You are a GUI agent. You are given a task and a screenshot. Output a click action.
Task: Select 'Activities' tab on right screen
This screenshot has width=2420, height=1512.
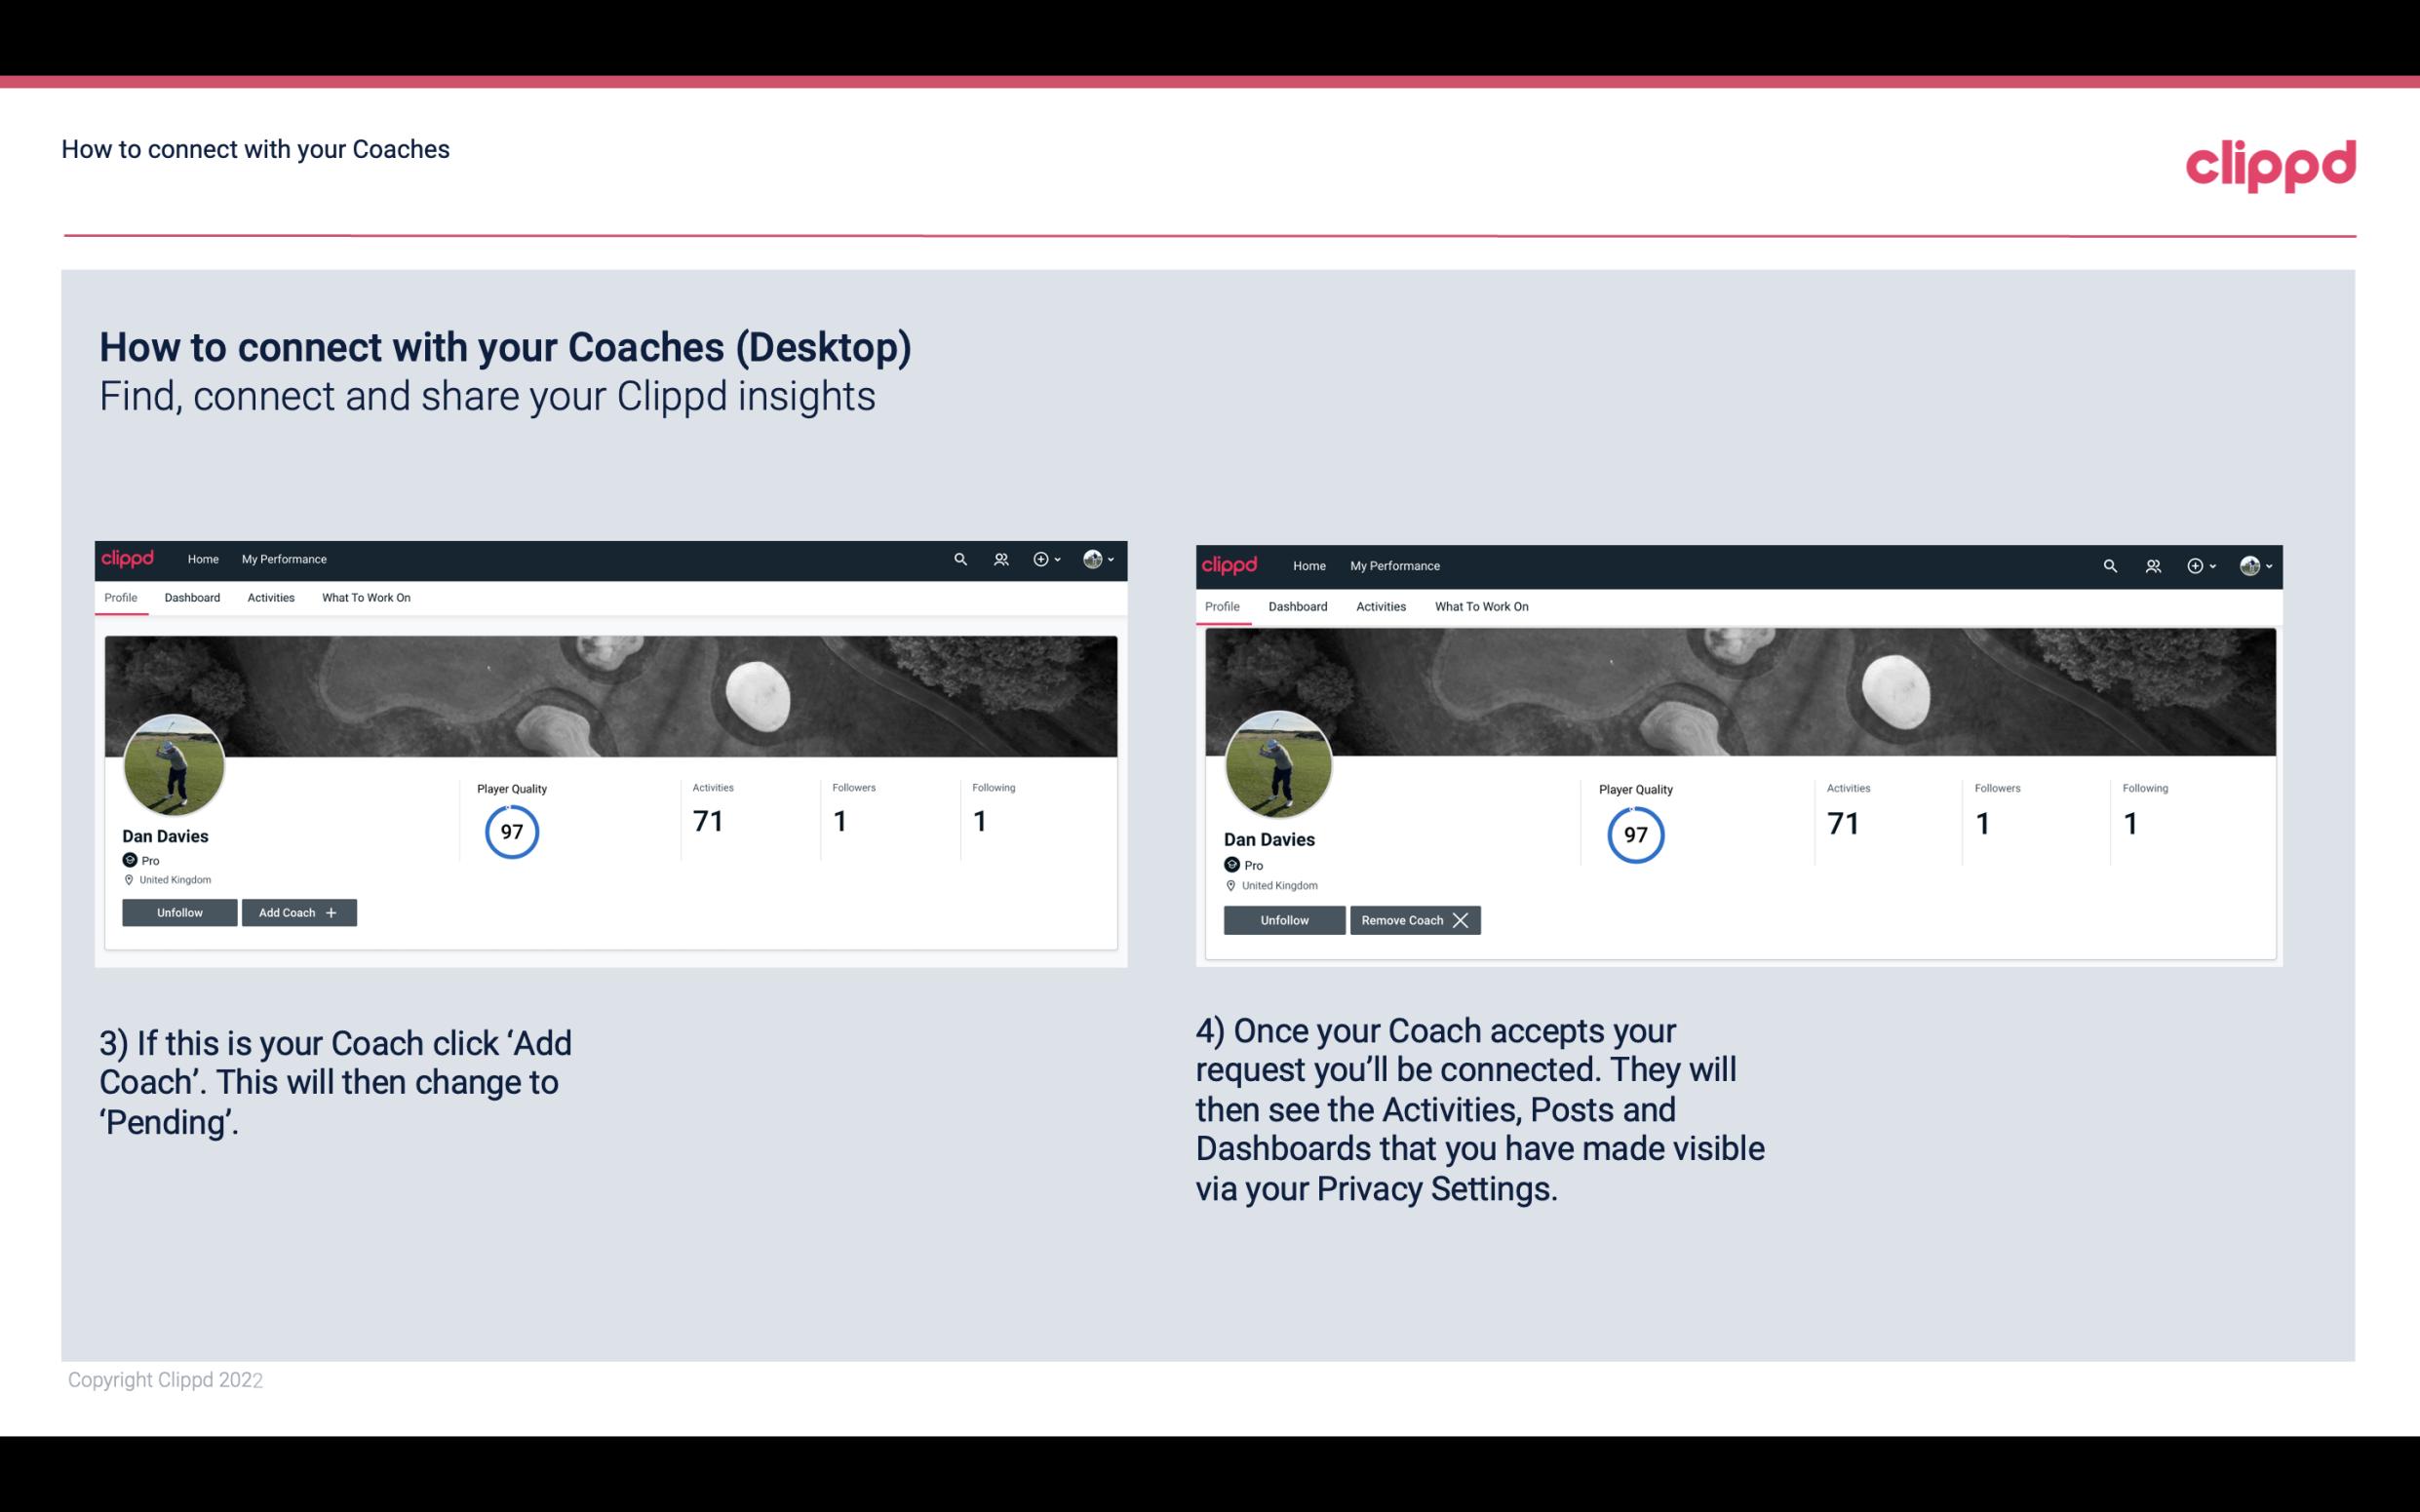point(1380,606)
